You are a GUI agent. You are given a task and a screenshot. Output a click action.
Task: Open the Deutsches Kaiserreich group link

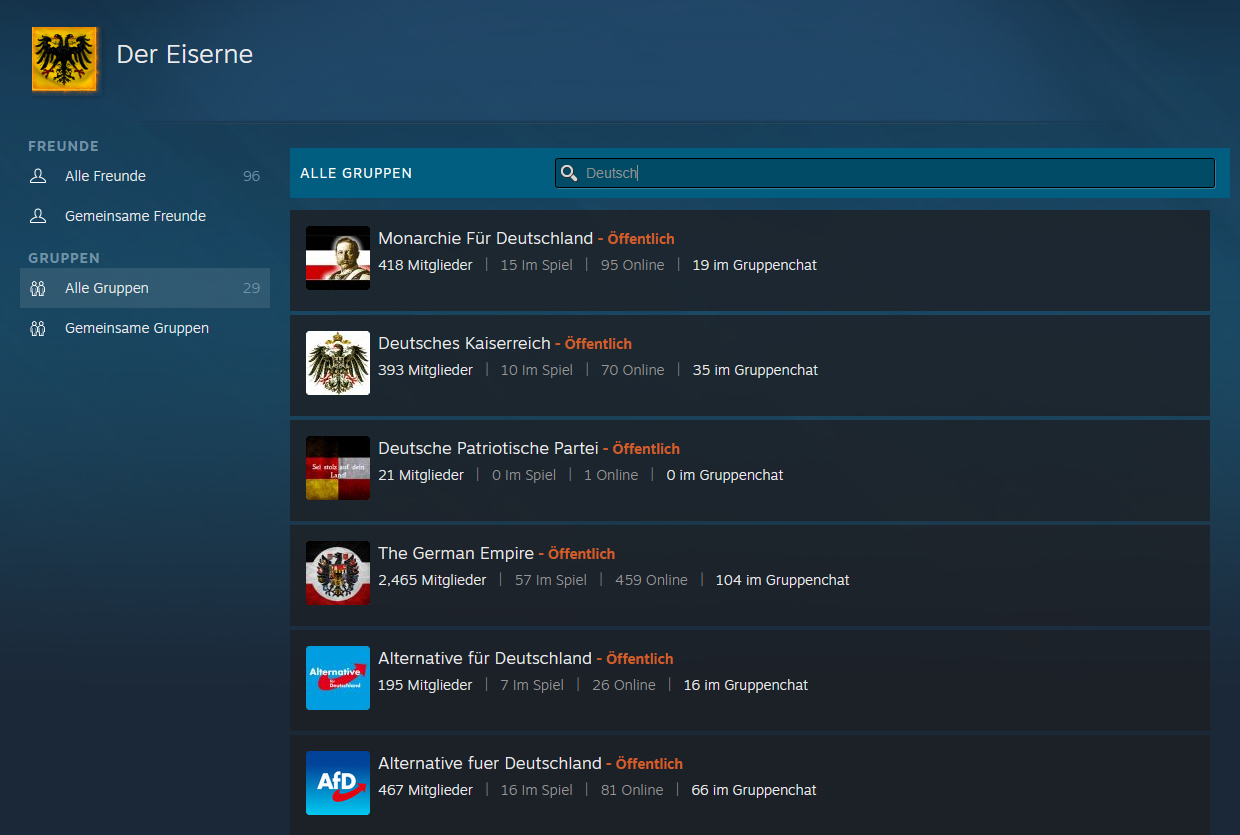coord(464,343)
